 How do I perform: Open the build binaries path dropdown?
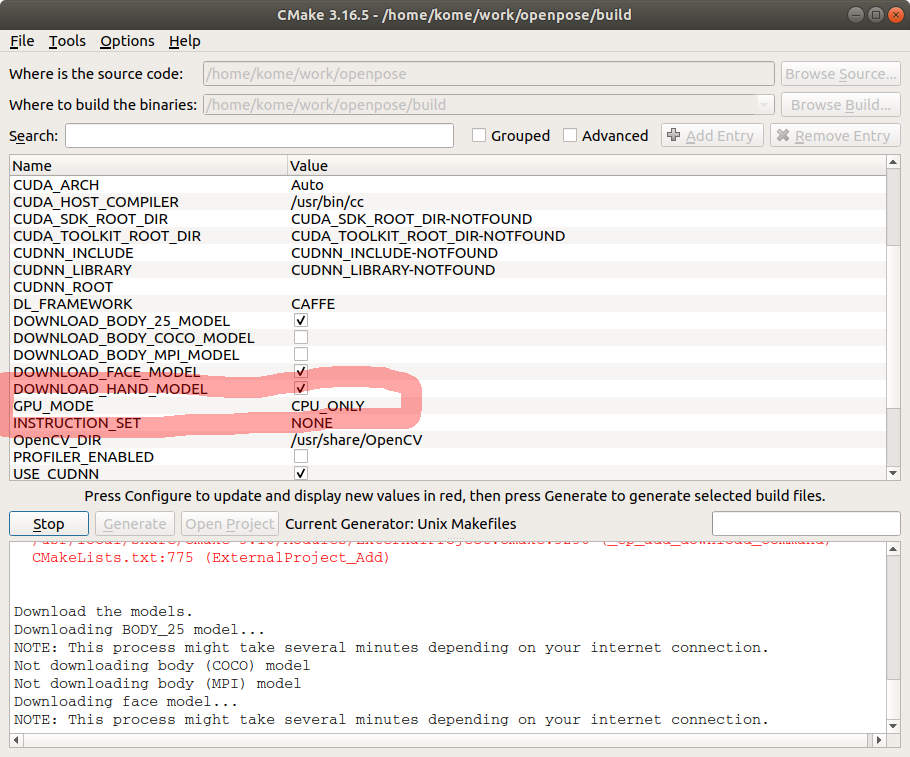click(764, 104)
